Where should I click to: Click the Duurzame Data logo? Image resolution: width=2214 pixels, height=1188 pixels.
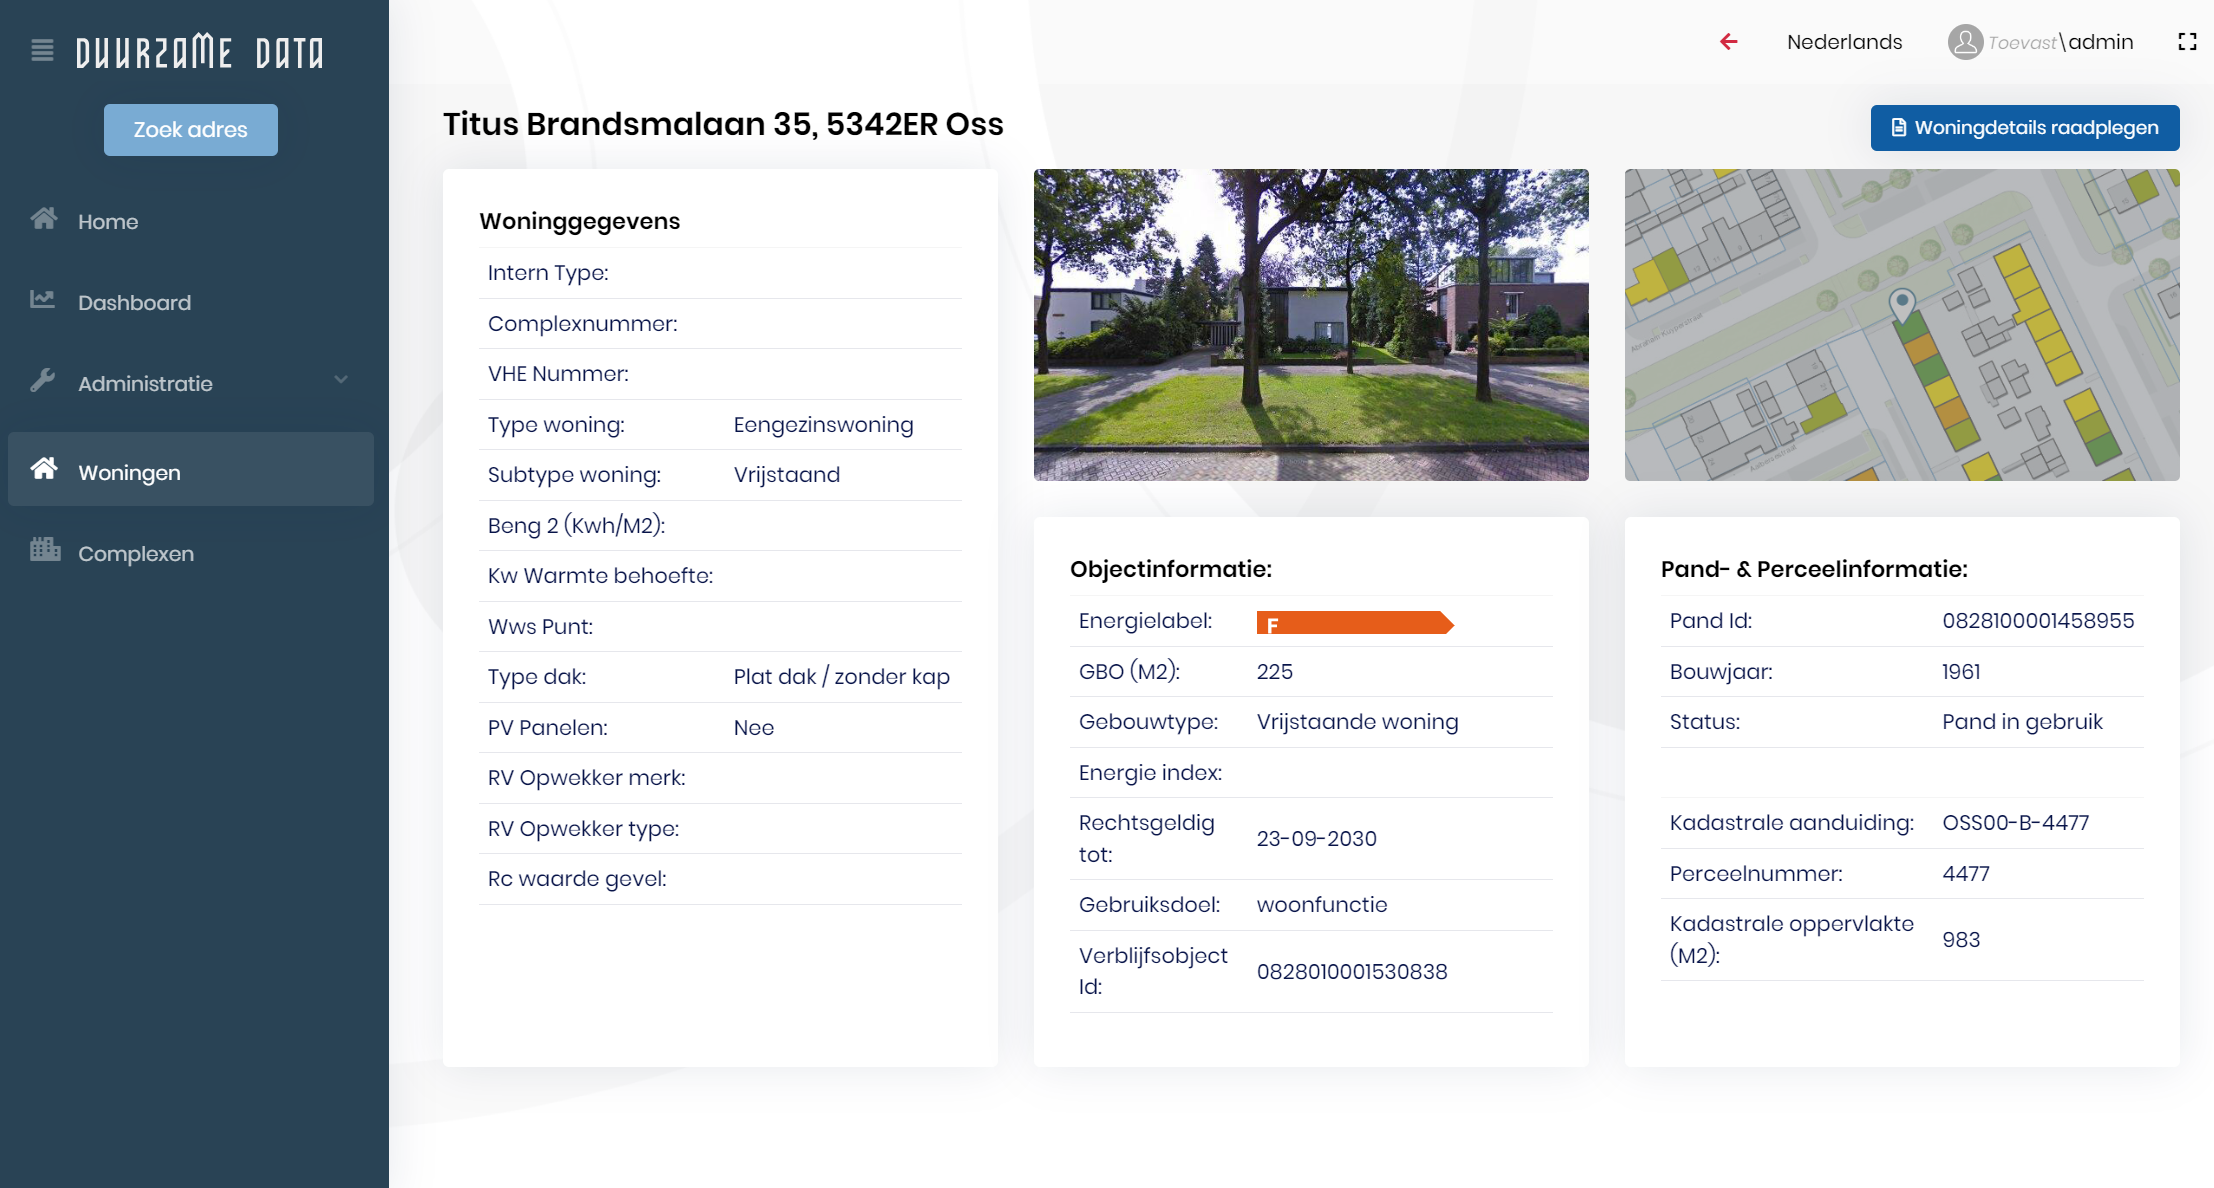200,52
